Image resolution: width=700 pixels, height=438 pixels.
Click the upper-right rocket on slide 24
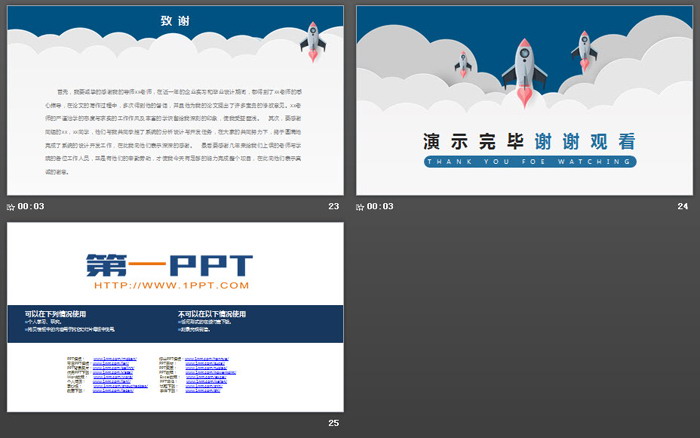[584, 51]
